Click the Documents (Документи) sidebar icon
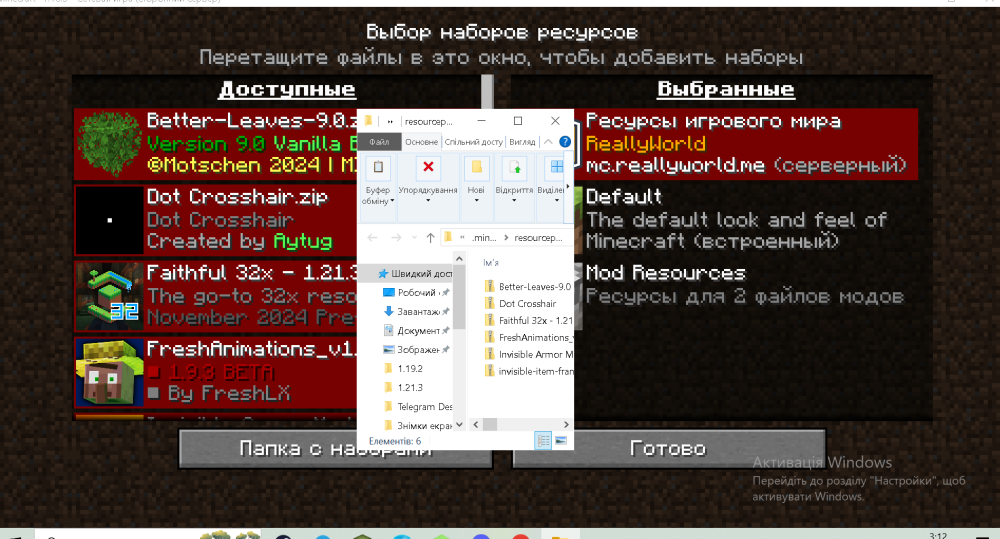1000x539 pixels. [x=388, y=330]
